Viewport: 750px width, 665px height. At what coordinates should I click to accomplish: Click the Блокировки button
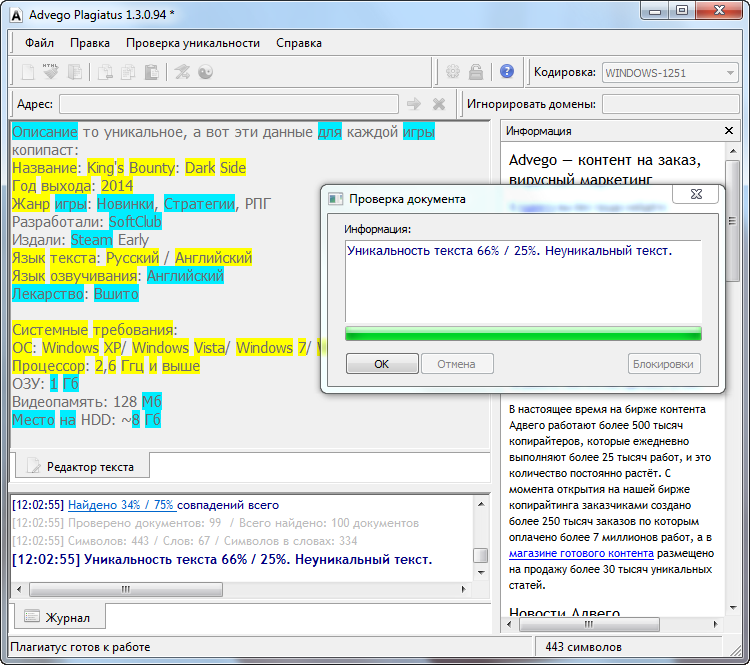point(663,364)
